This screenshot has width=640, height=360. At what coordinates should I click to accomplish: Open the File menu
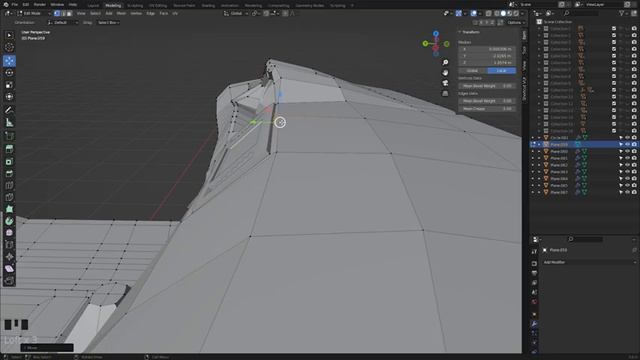click(x=15, y=4)
